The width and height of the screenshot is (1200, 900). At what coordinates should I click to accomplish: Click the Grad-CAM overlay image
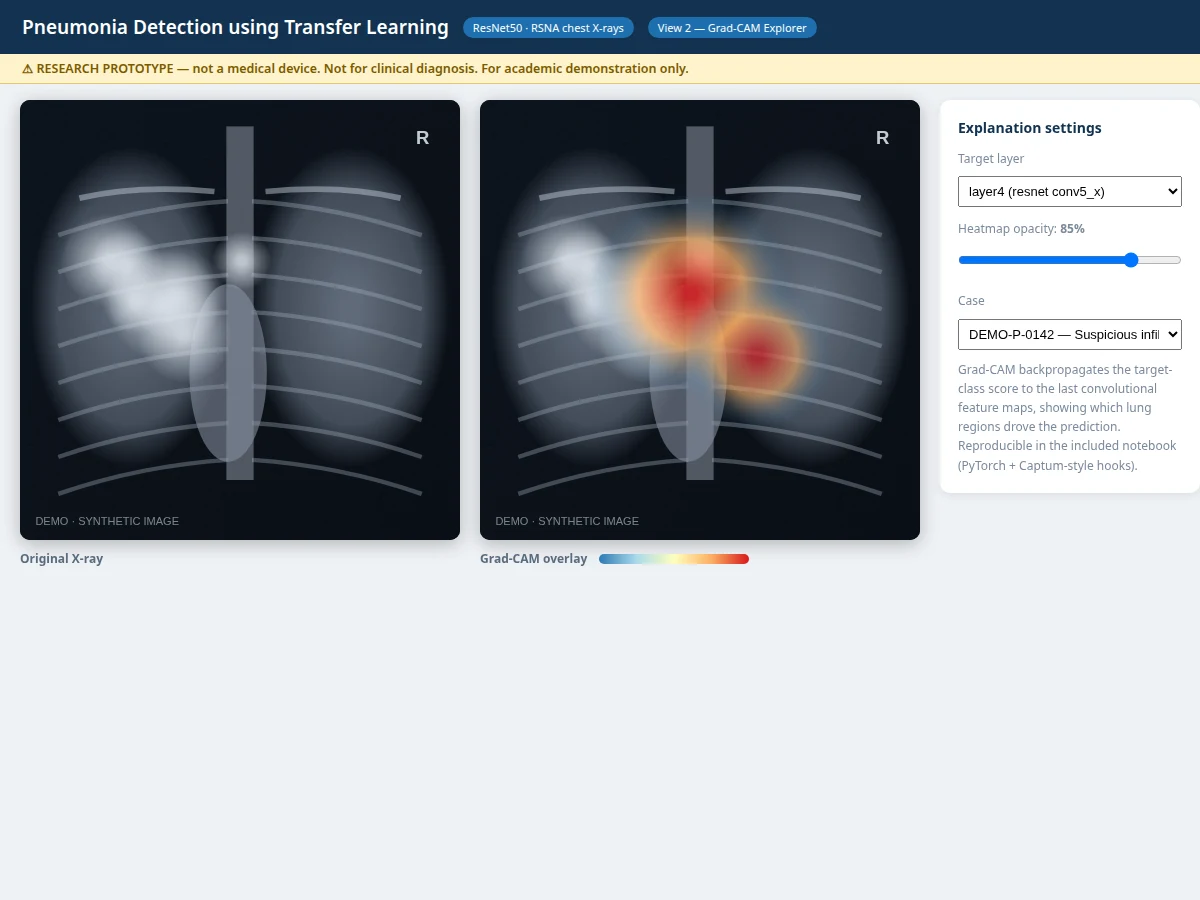click(700, 320)
